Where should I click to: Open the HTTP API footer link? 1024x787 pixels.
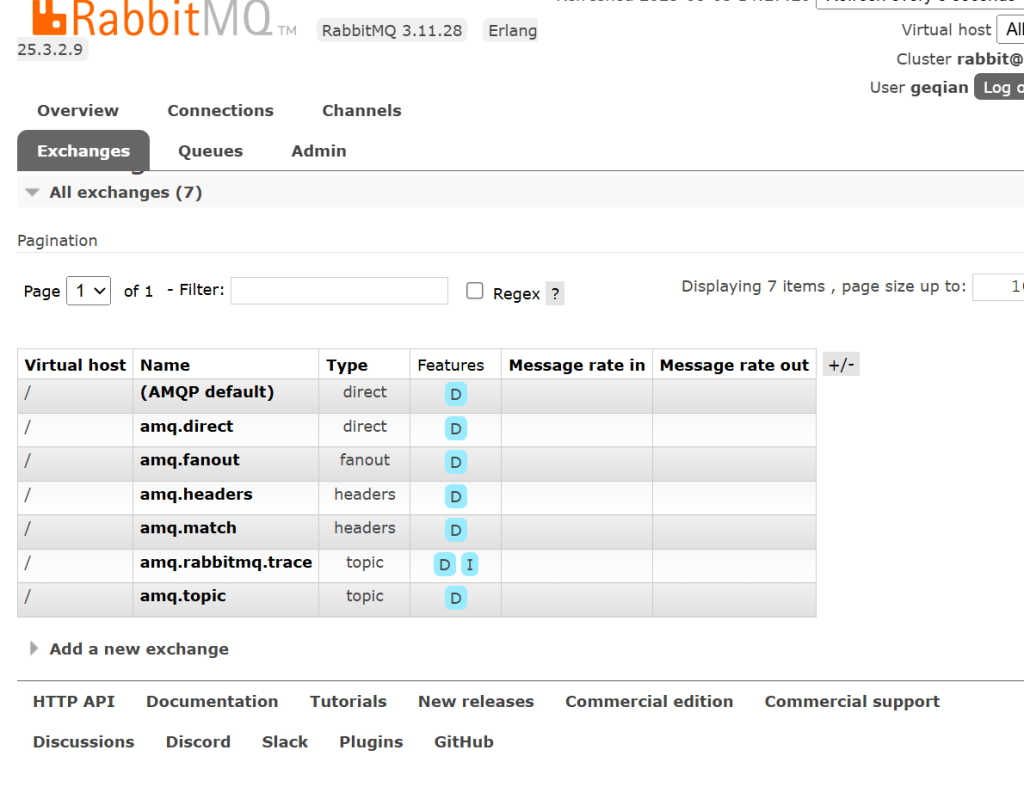pyautogui.click(x=74, y=702)
